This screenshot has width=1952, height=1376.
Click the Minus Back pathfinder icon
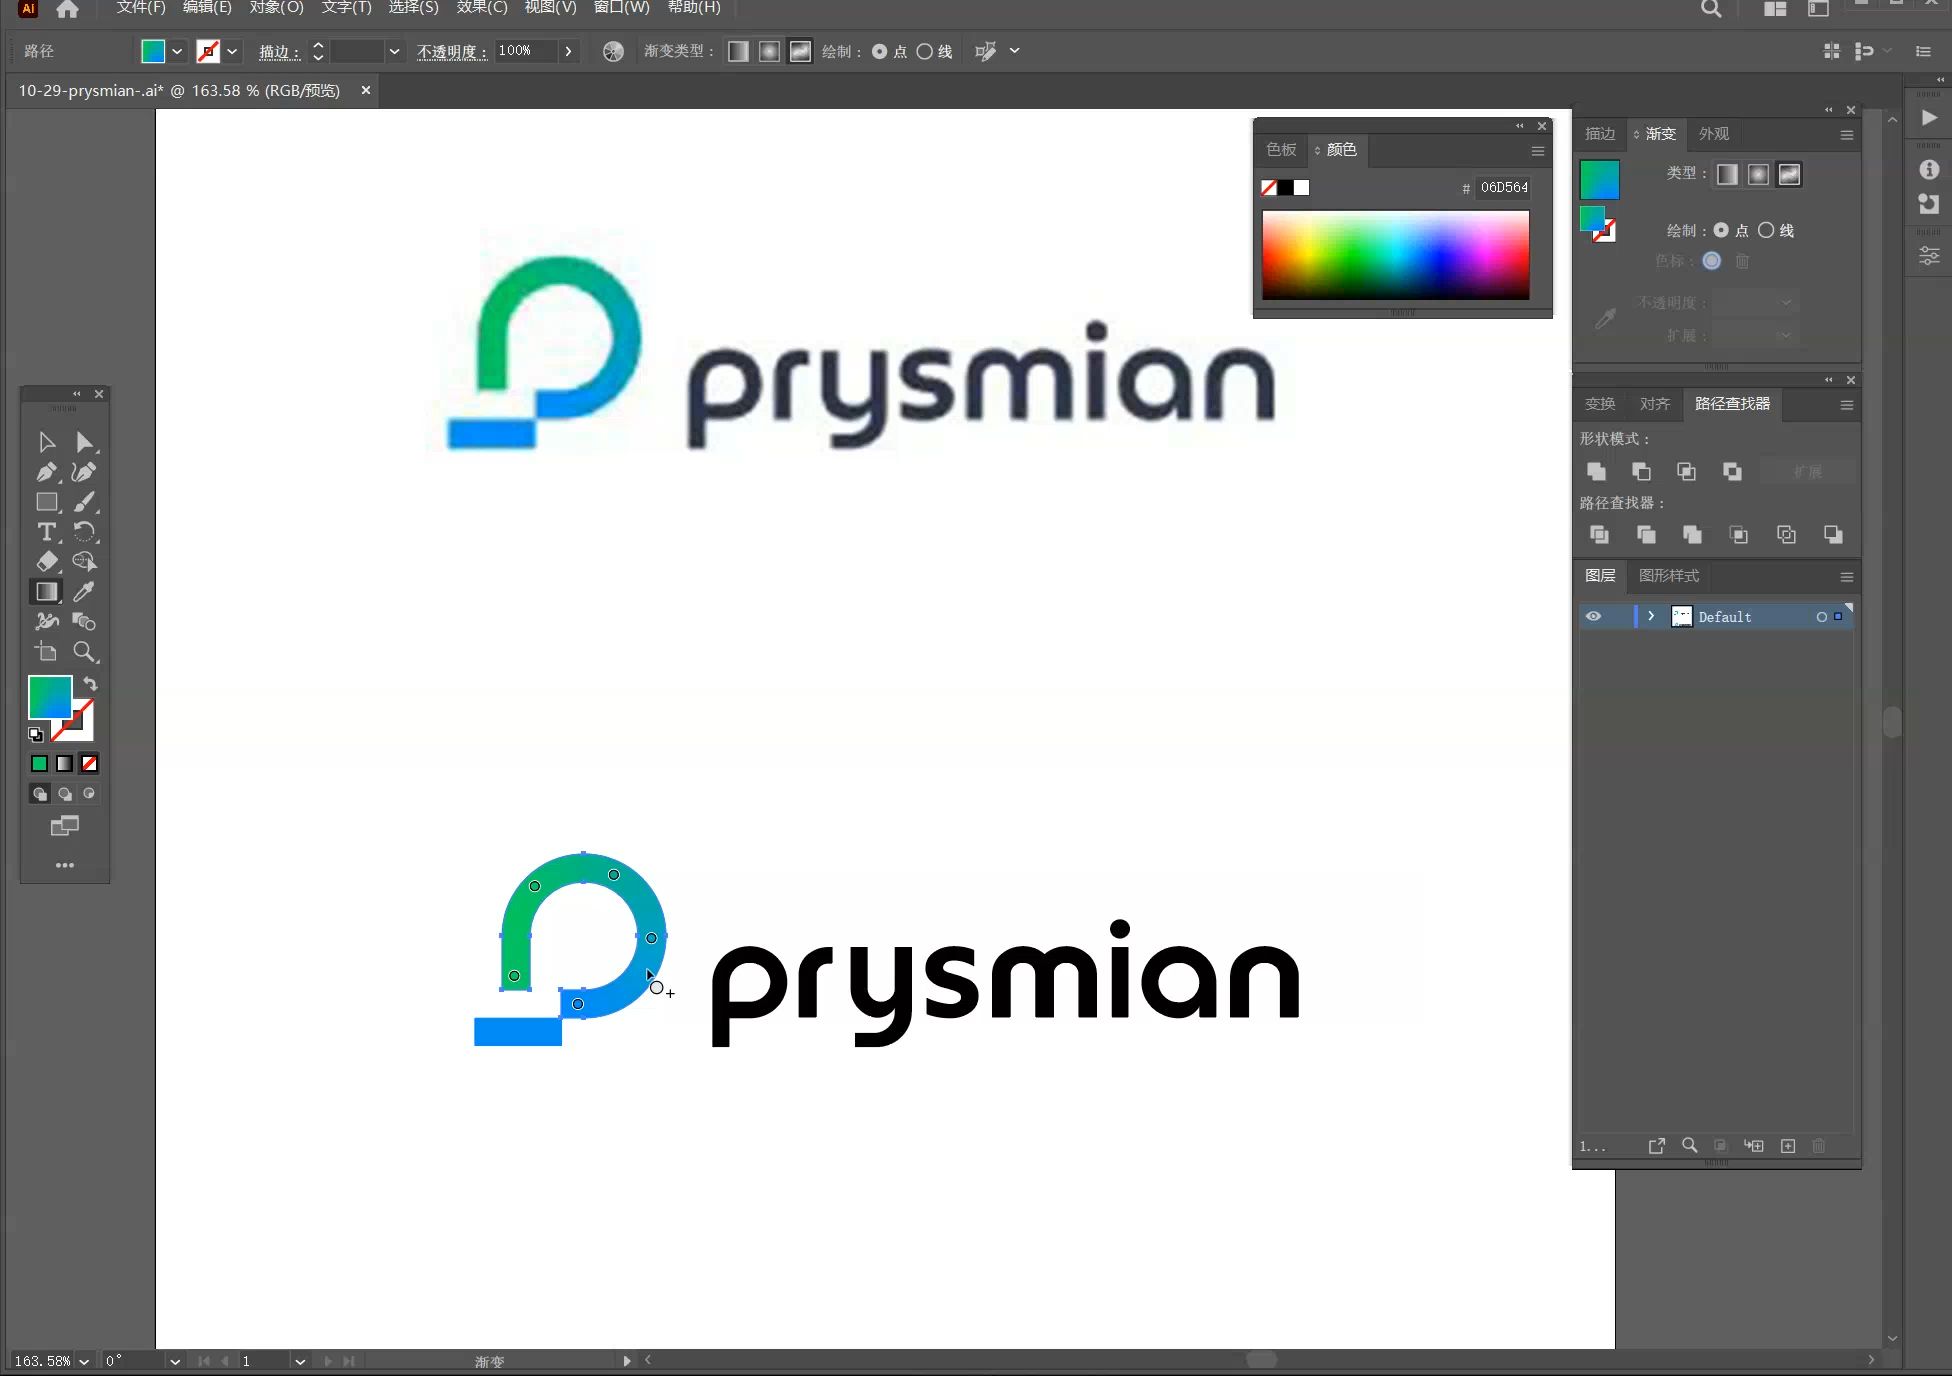pos(1833,535)
